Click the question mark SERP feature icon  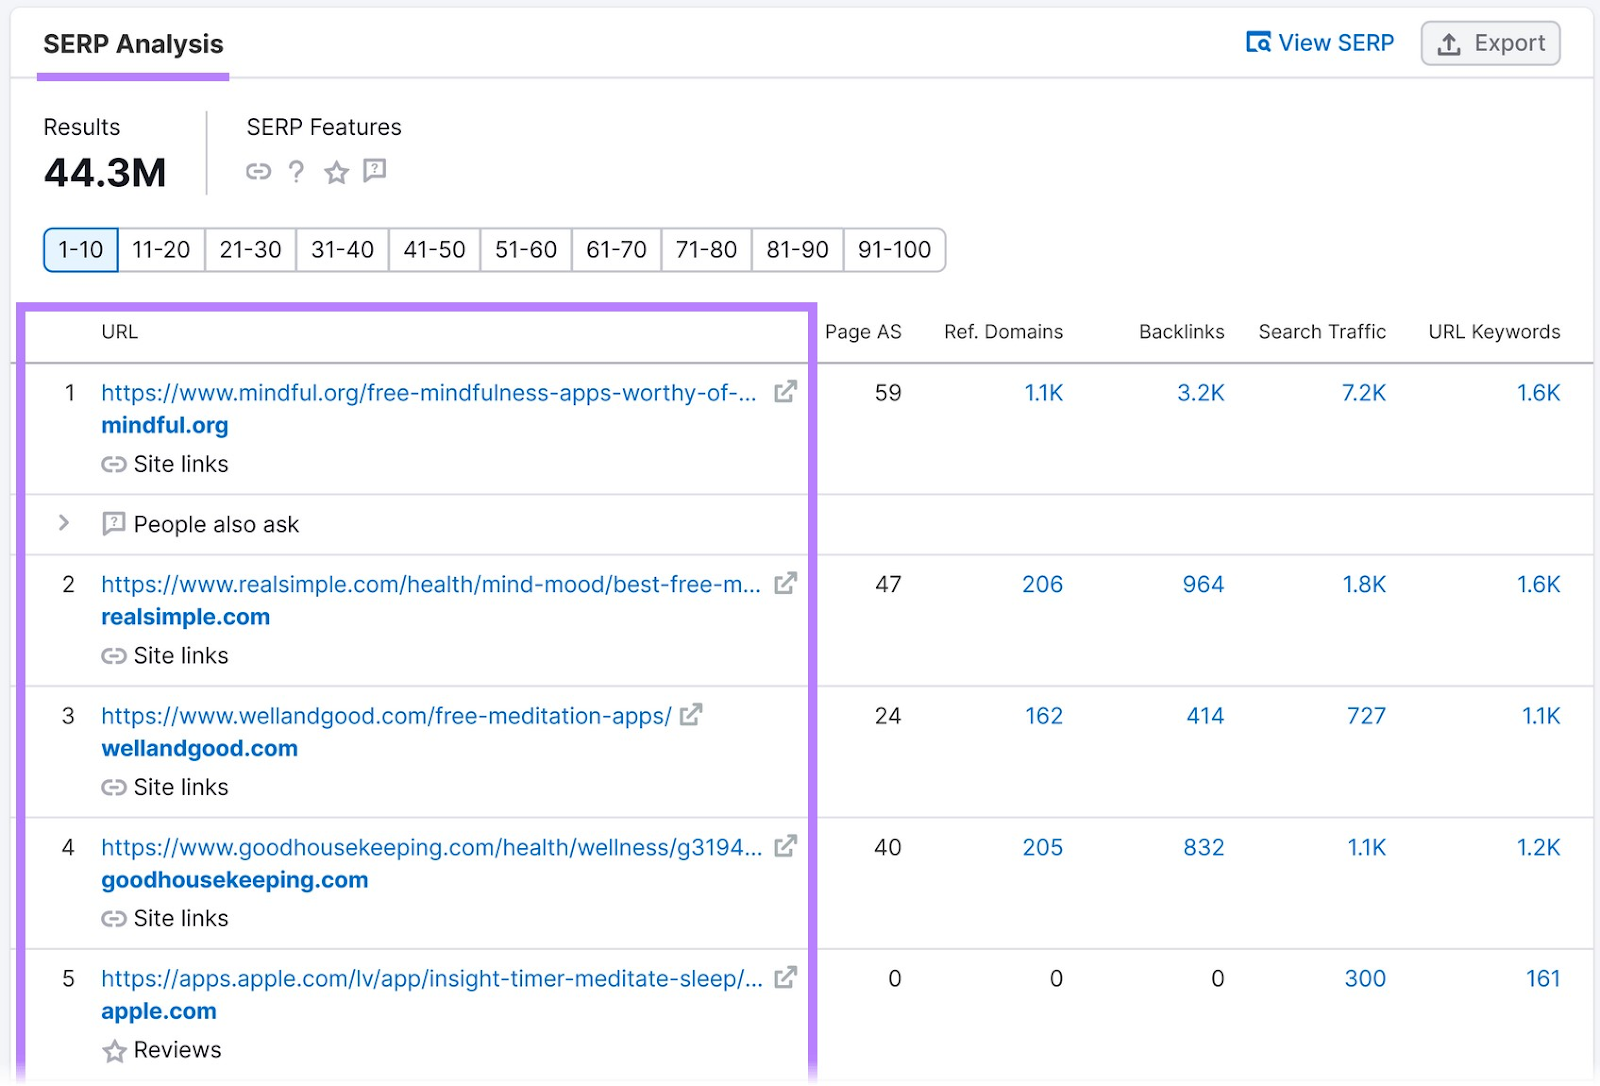[296, 172]
